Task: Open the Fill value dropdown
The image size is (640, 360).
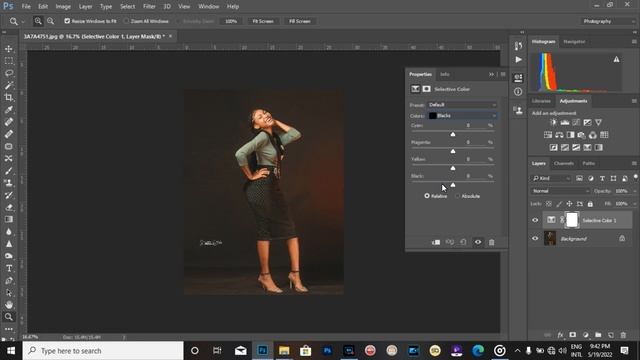Action: coord(634,204)
